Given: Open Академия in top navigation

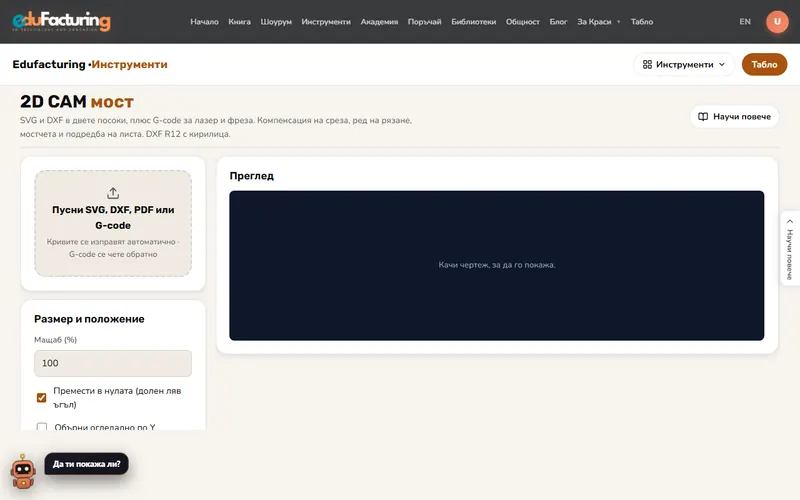Looking at the screenshot, I should (x=379, y=22).
